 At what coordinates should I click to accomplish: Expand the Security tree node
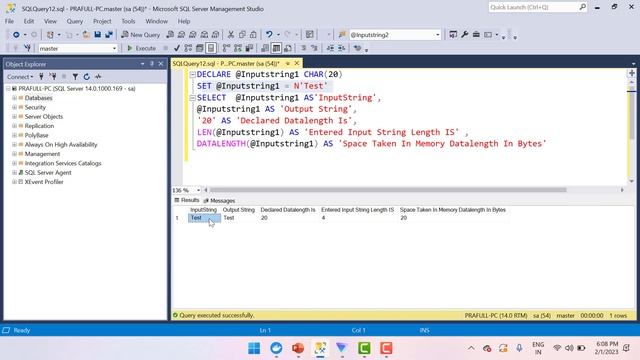click(x=14, y=107)
